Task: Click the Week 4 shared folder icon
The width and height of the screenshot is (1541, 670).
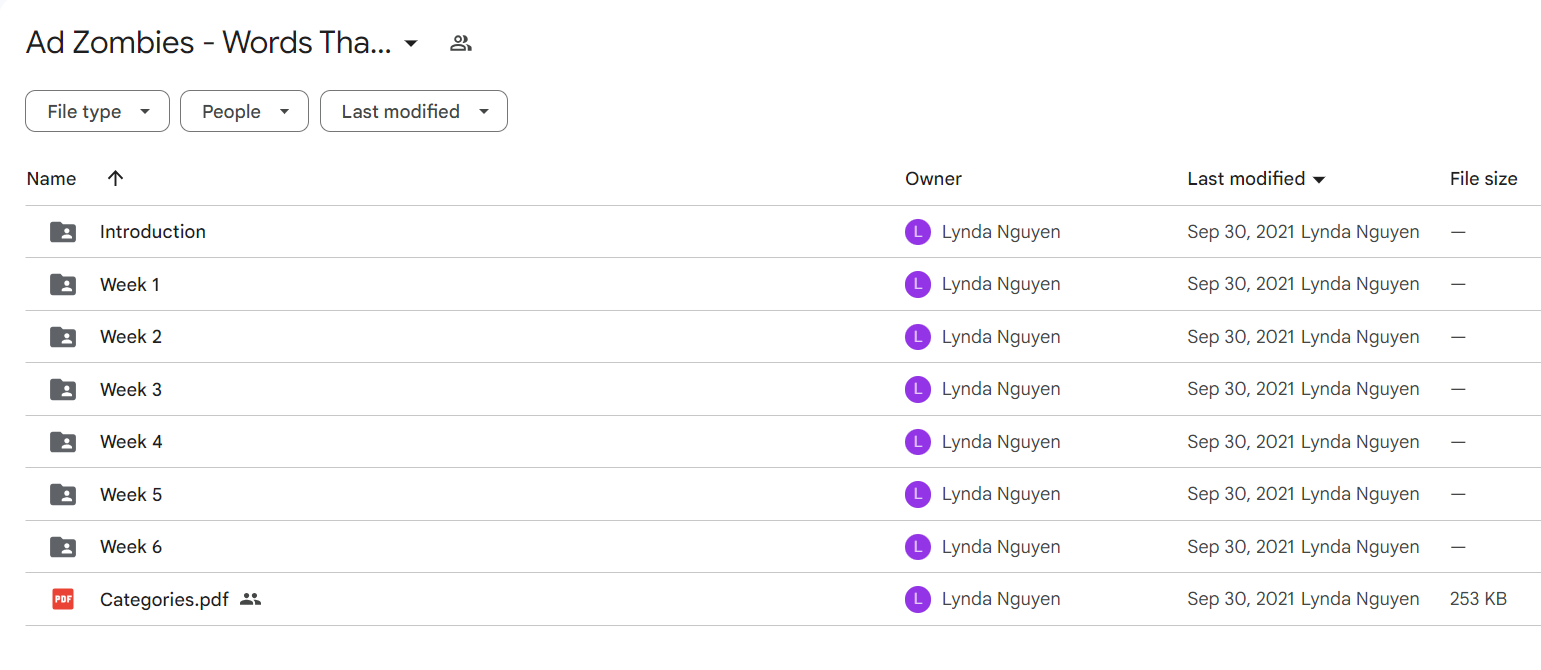Action: point(63,442)
